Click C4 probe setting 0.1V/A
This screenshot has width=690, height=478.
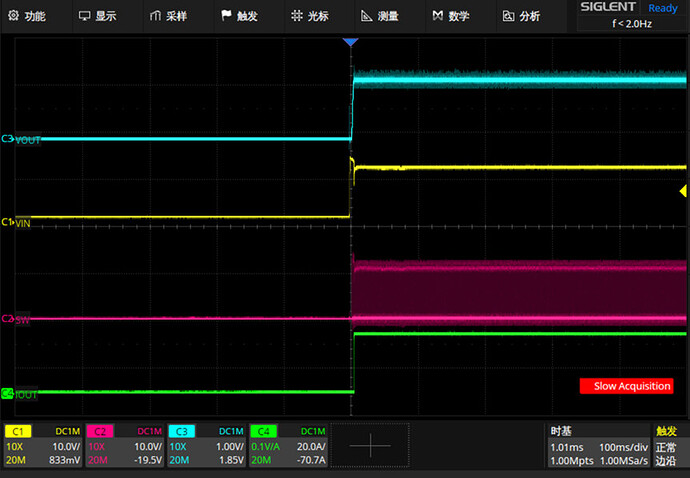point(265,446)
